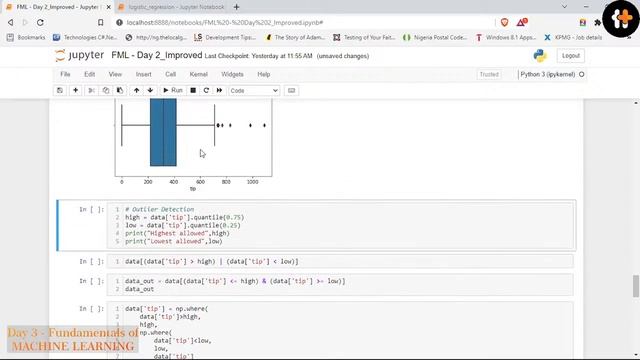
Task: Open Nigeria Postal Code bookmark
Action: pos(435,37)
